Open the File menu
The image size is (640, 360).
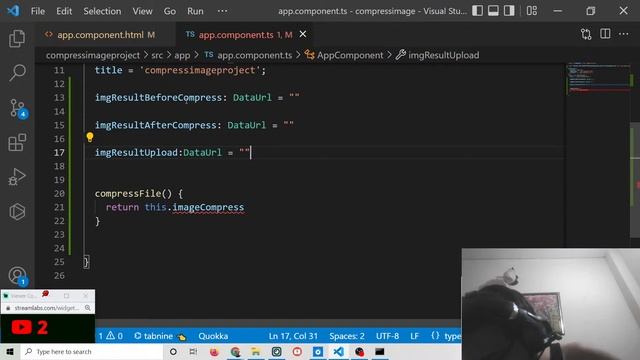(x=38, y=11)
